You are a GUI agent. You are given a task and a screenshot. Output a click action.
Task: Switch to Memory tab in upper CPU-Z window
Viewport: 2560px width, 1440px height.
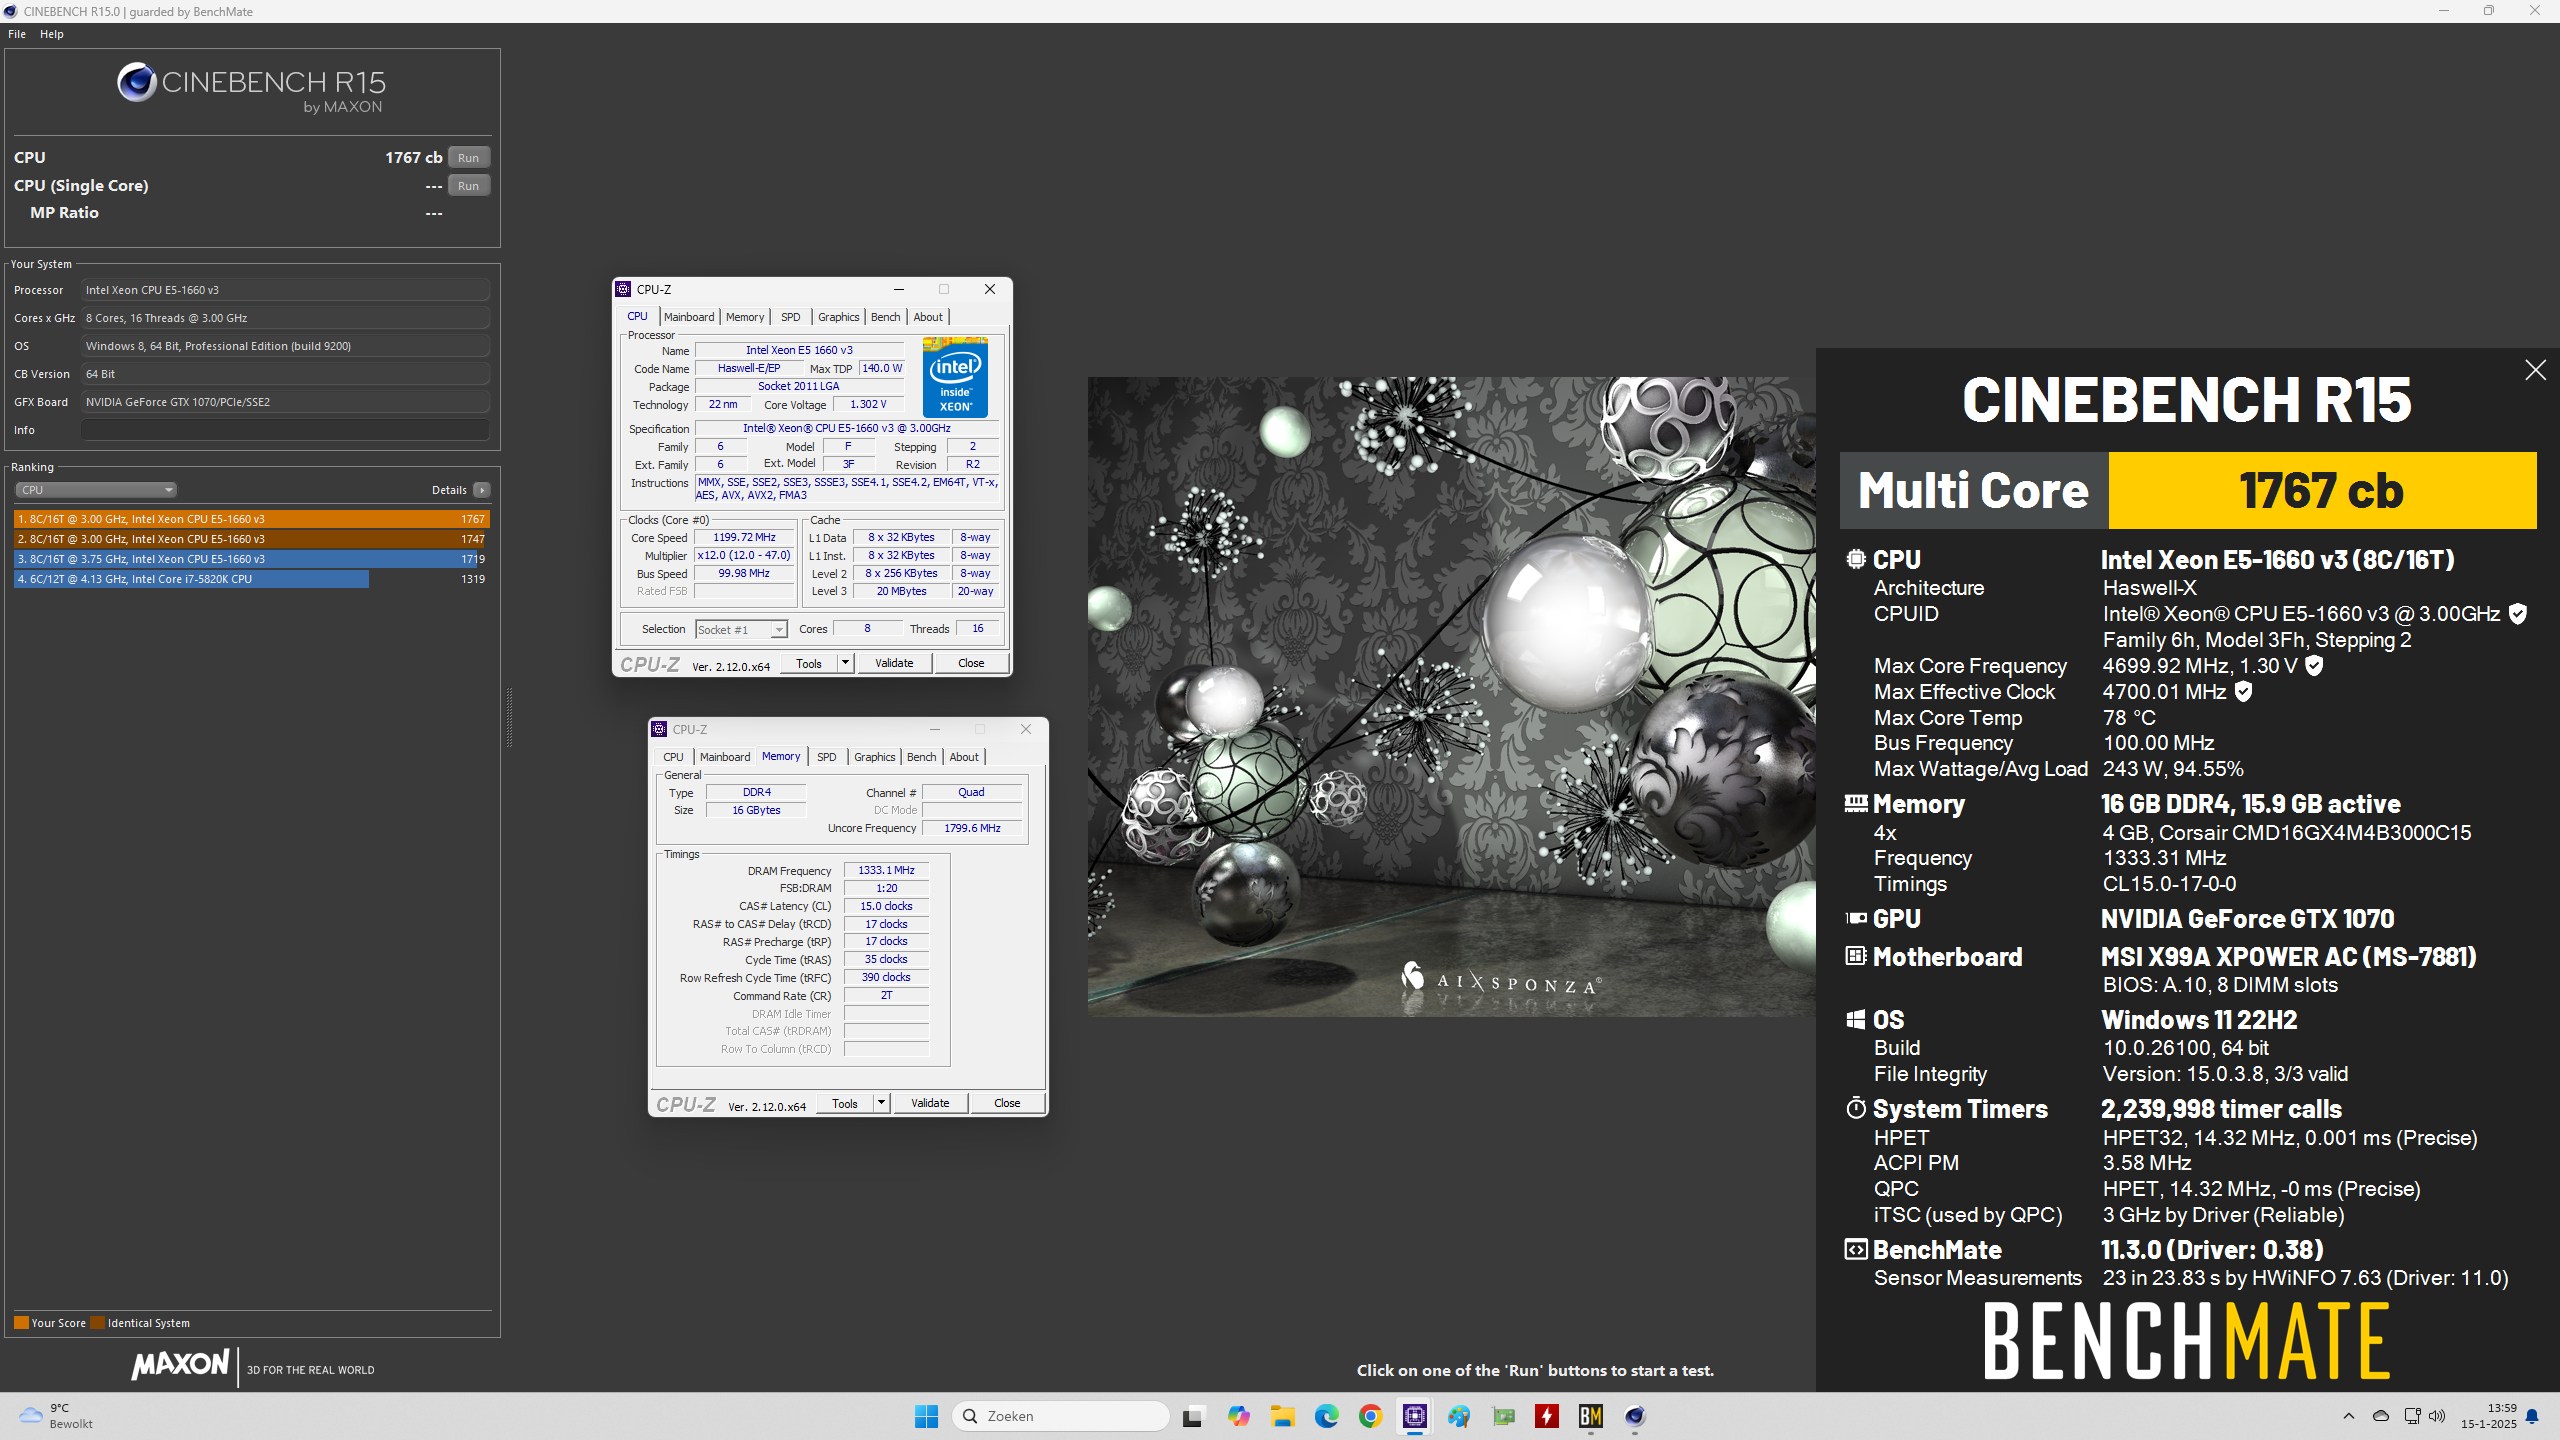[745, 317]
